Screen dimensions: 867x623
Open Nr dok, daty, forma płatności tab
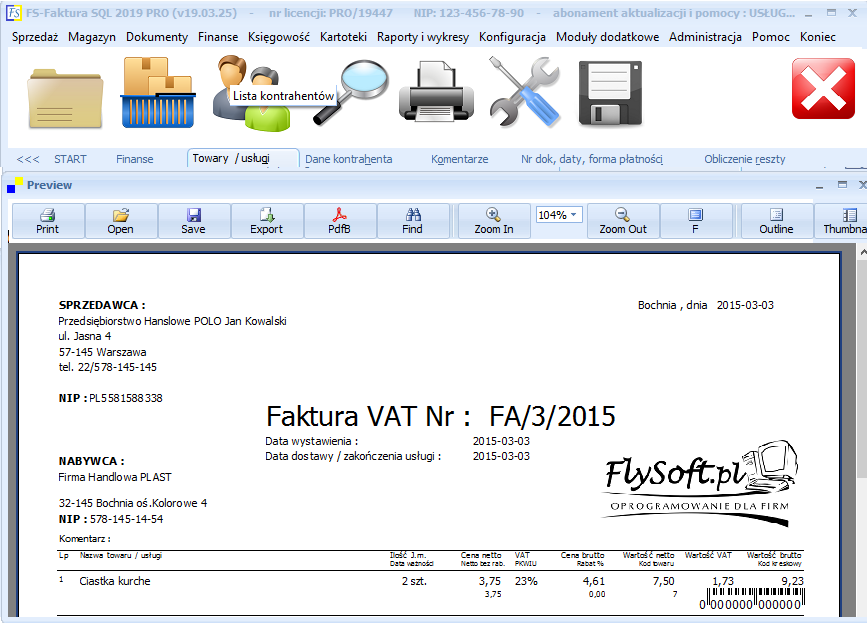pos(592,159)
